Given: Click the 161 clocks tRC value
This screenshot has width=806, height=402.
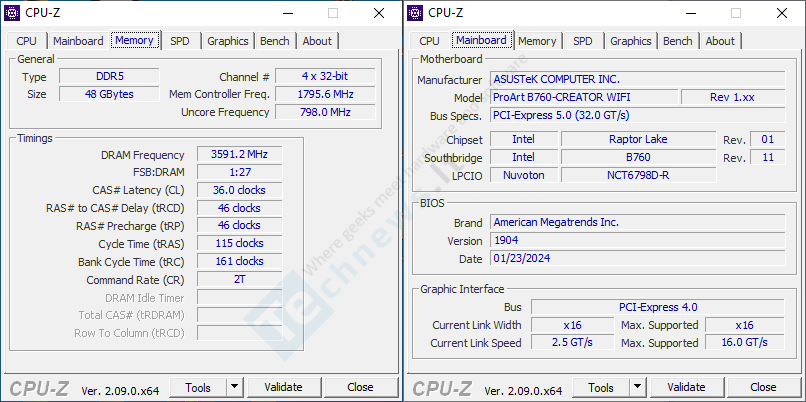Looking at the screenshot, I should [240, 261].
